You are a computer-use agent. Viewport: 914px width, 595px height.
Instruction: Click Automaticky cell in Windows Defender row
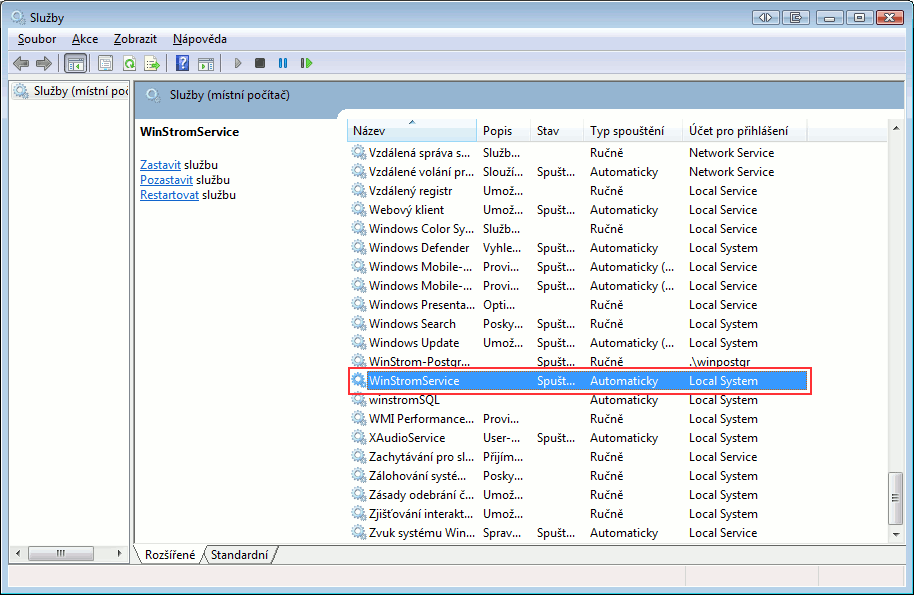tap(624, 248)
